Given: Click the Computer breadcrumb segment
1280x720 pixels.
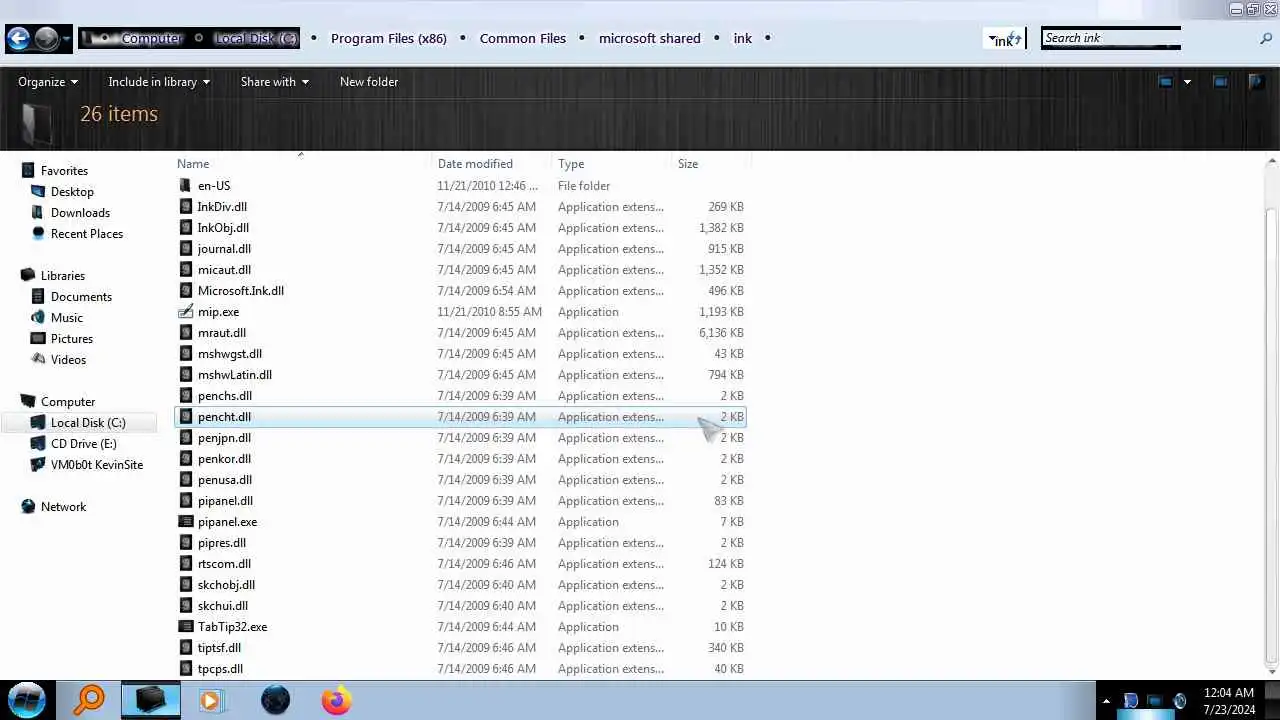Looking at the screenshot, I should click(151, 39).
